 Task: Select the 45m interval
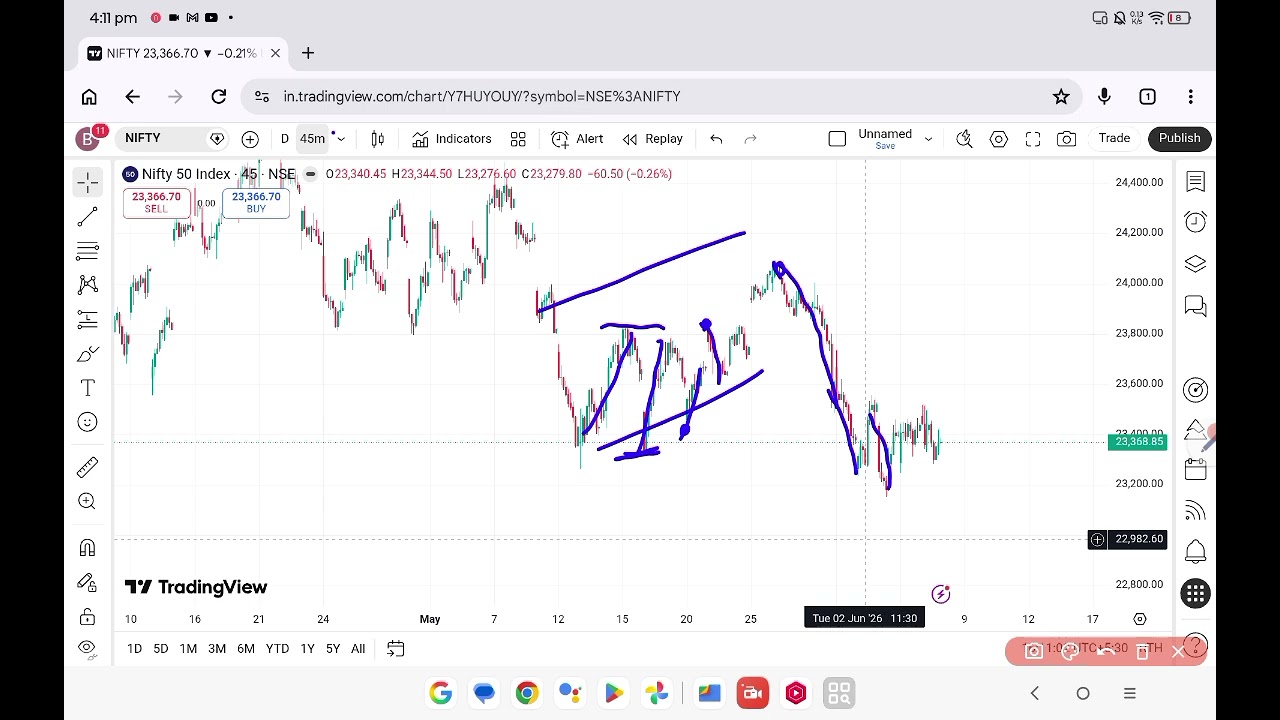pos(312,139)
